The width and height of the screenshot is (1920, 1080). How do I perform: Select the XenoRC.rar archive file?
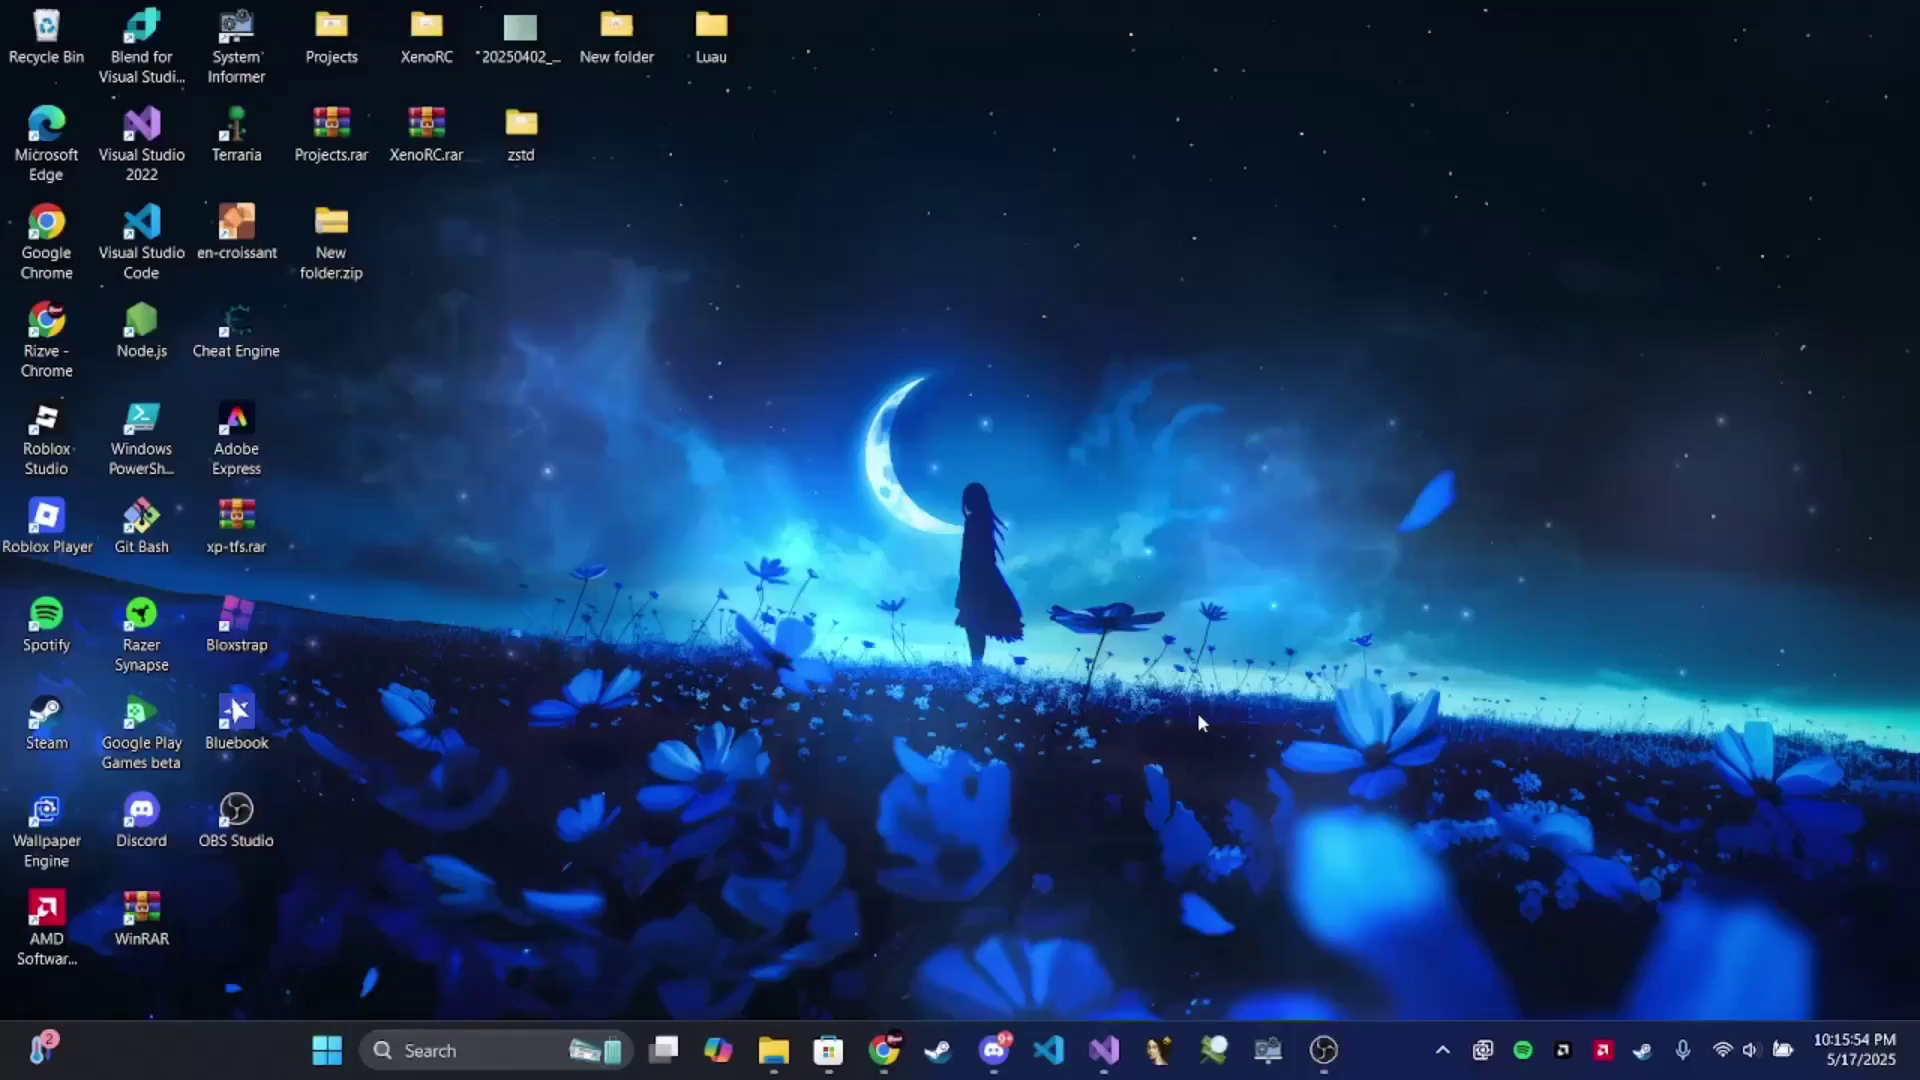426,135
